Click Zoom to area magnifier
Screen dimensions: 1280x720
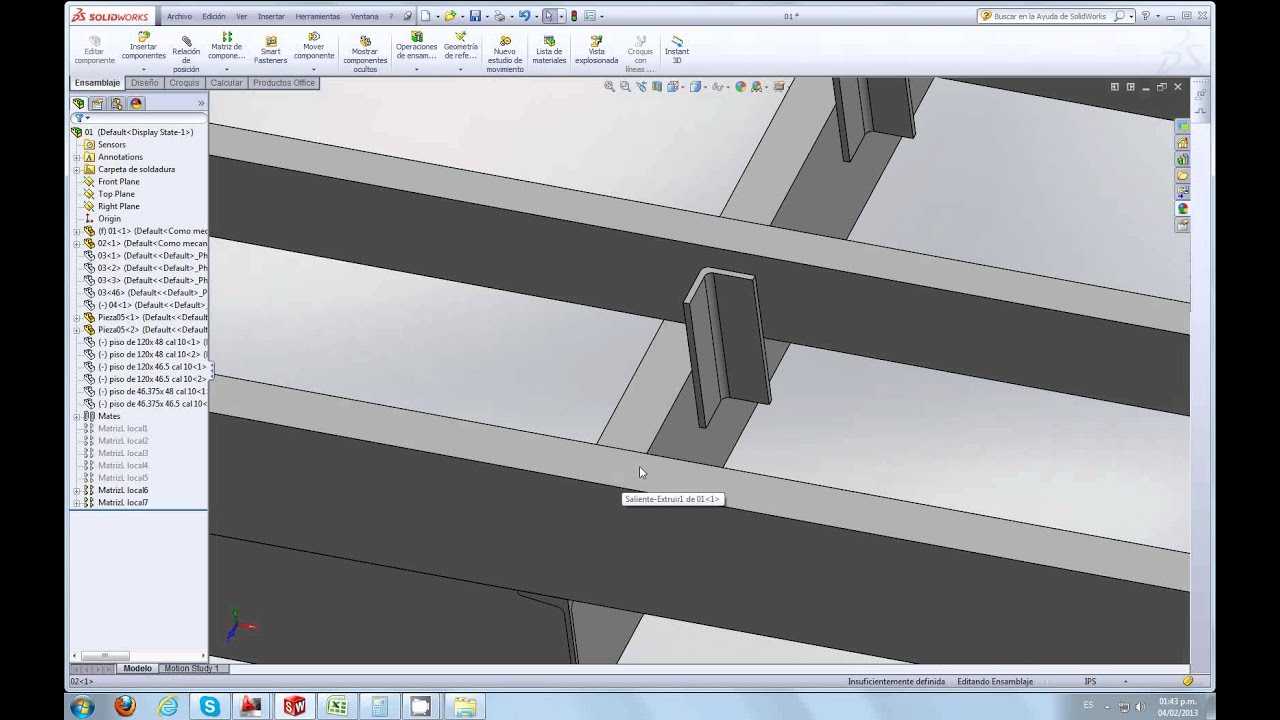point(625,87)
